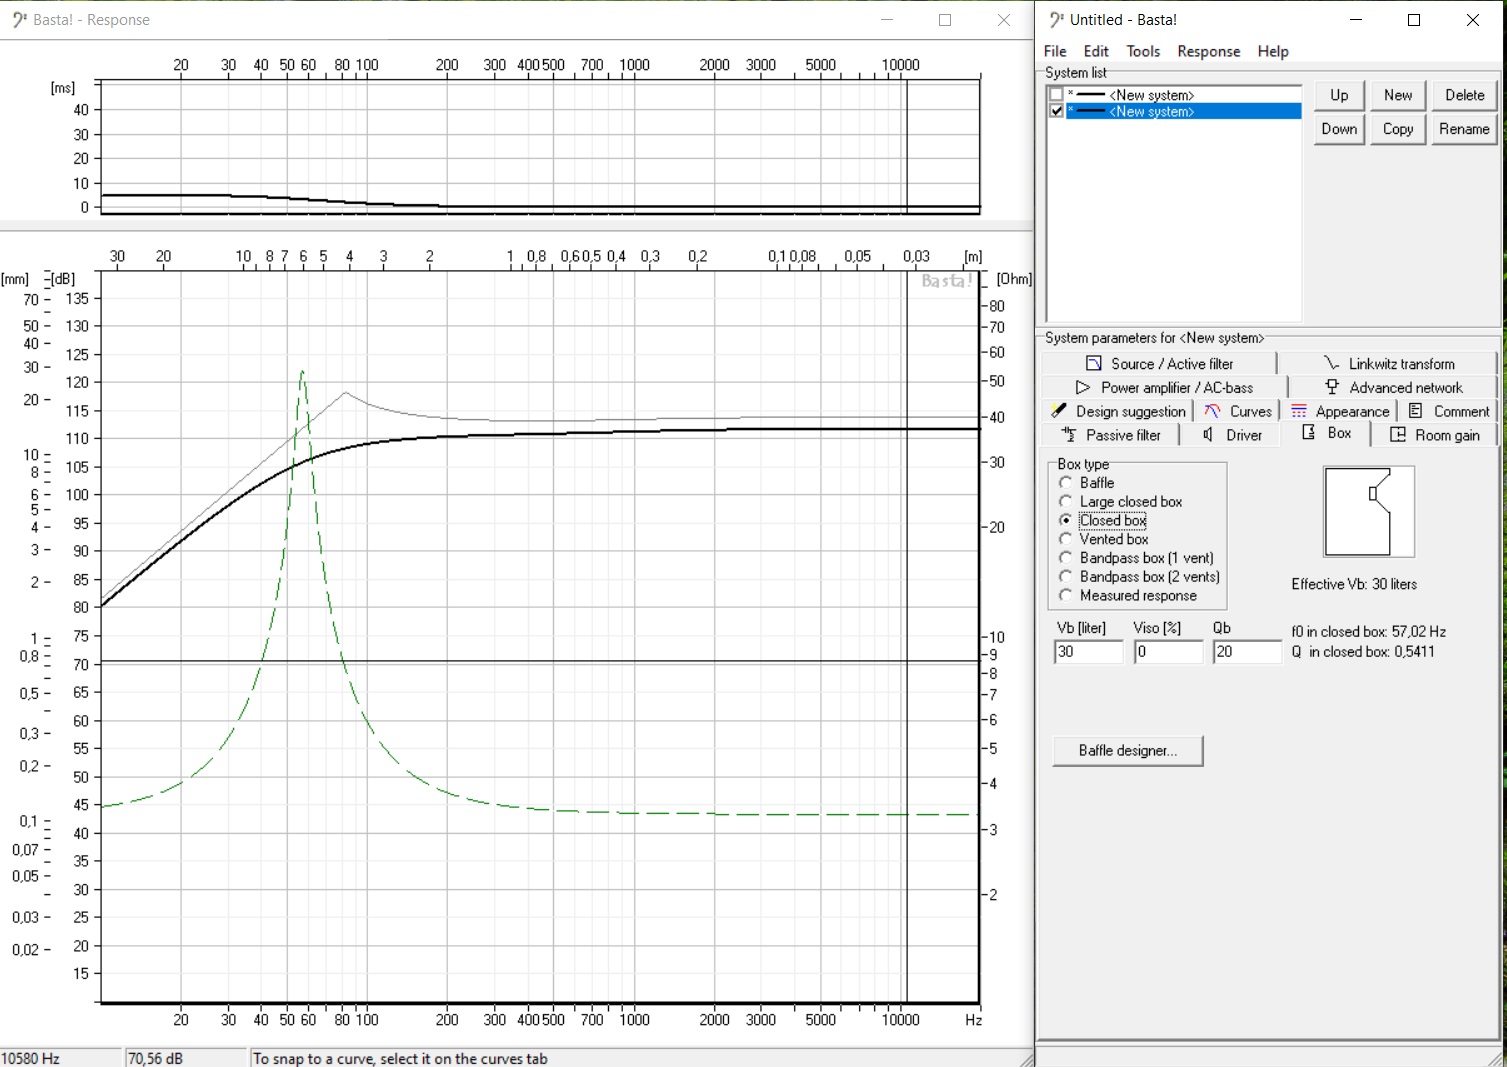Click the snap to curve status hint
1507x1067 pixels.
pyautogui.click(x=400, y=1058)
